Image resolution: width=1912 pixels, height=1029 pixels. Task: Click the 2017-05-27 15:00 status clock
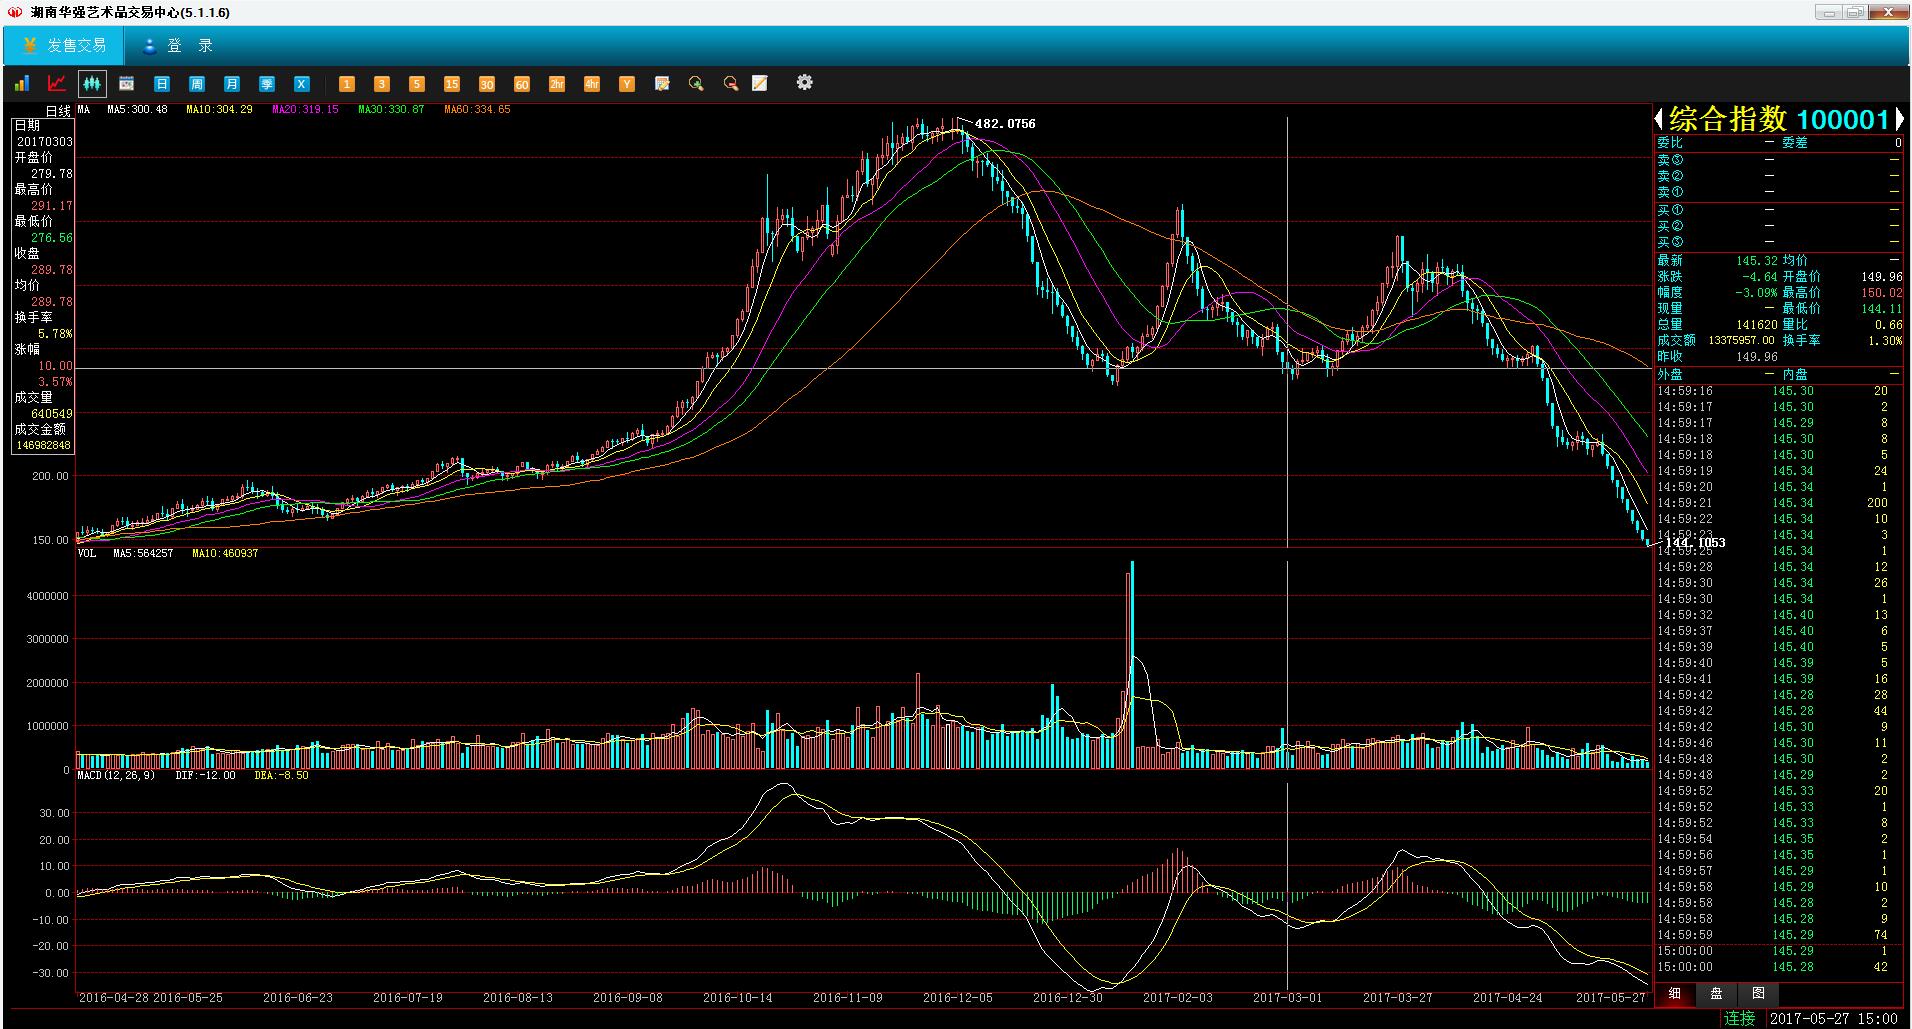coord(1833,1018)
